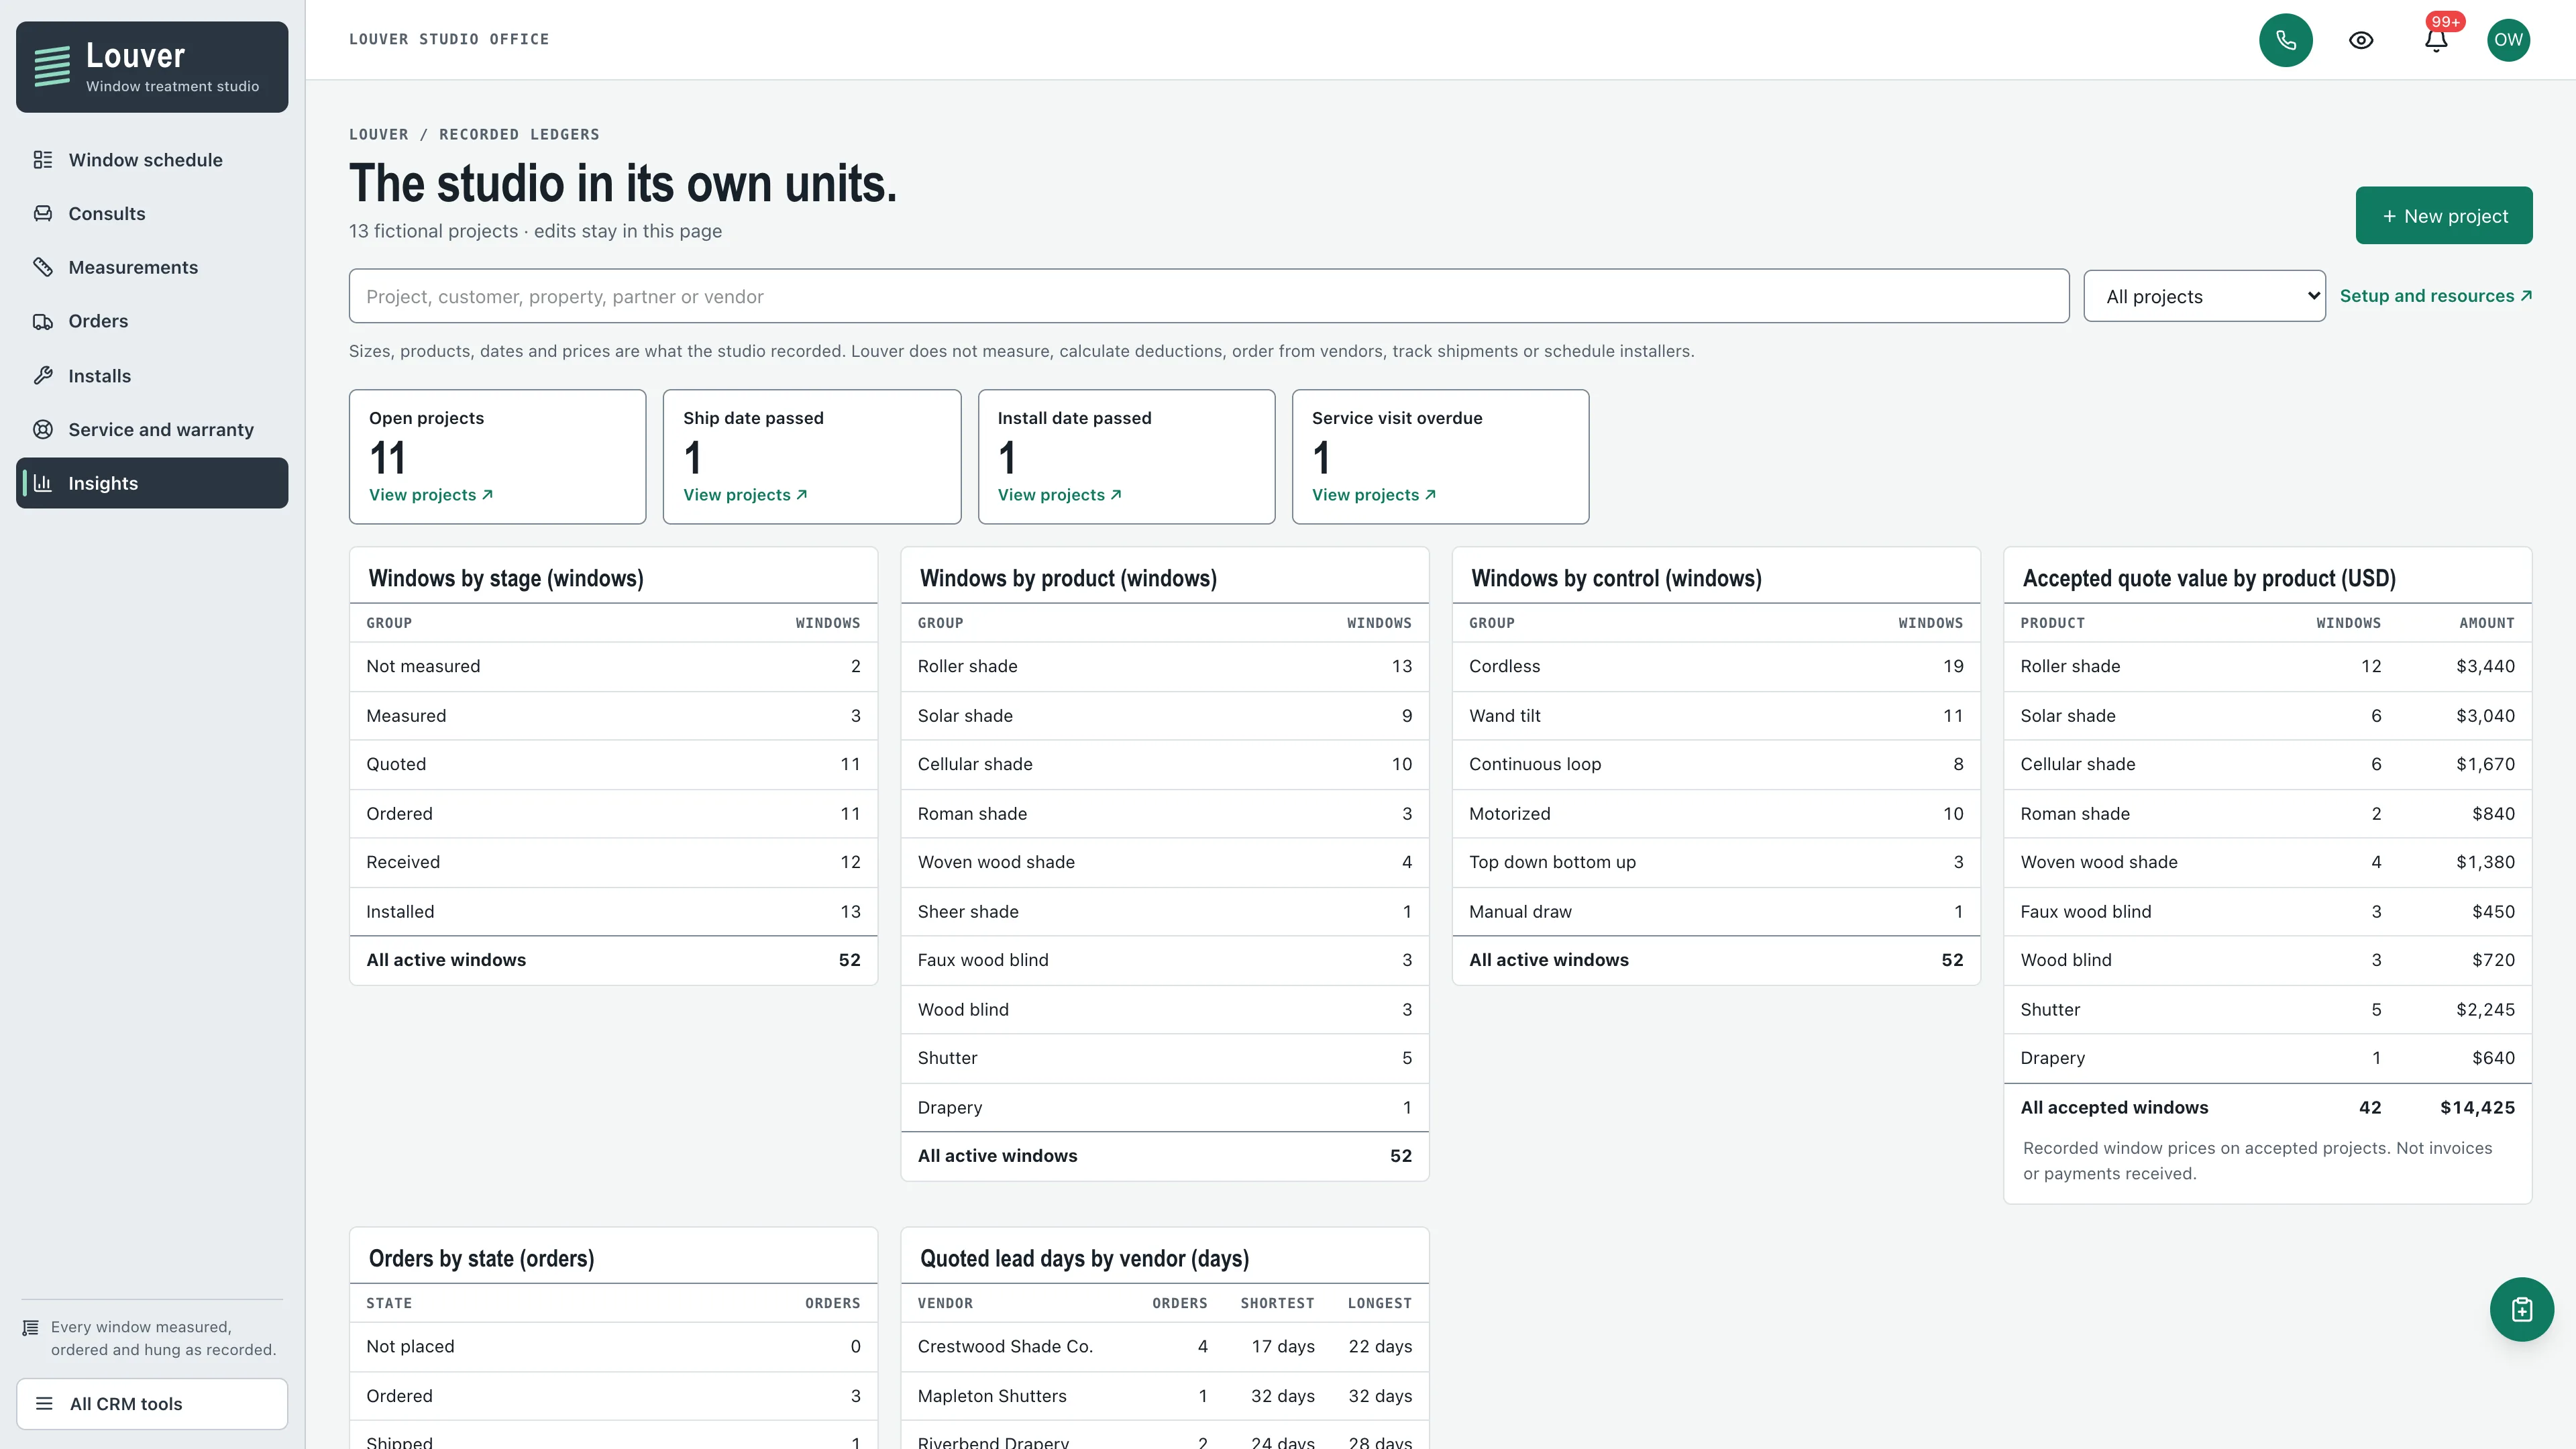Click the green phone call icon
The width and height of the screenshot is (2576, 1449).
[2285, 40]
